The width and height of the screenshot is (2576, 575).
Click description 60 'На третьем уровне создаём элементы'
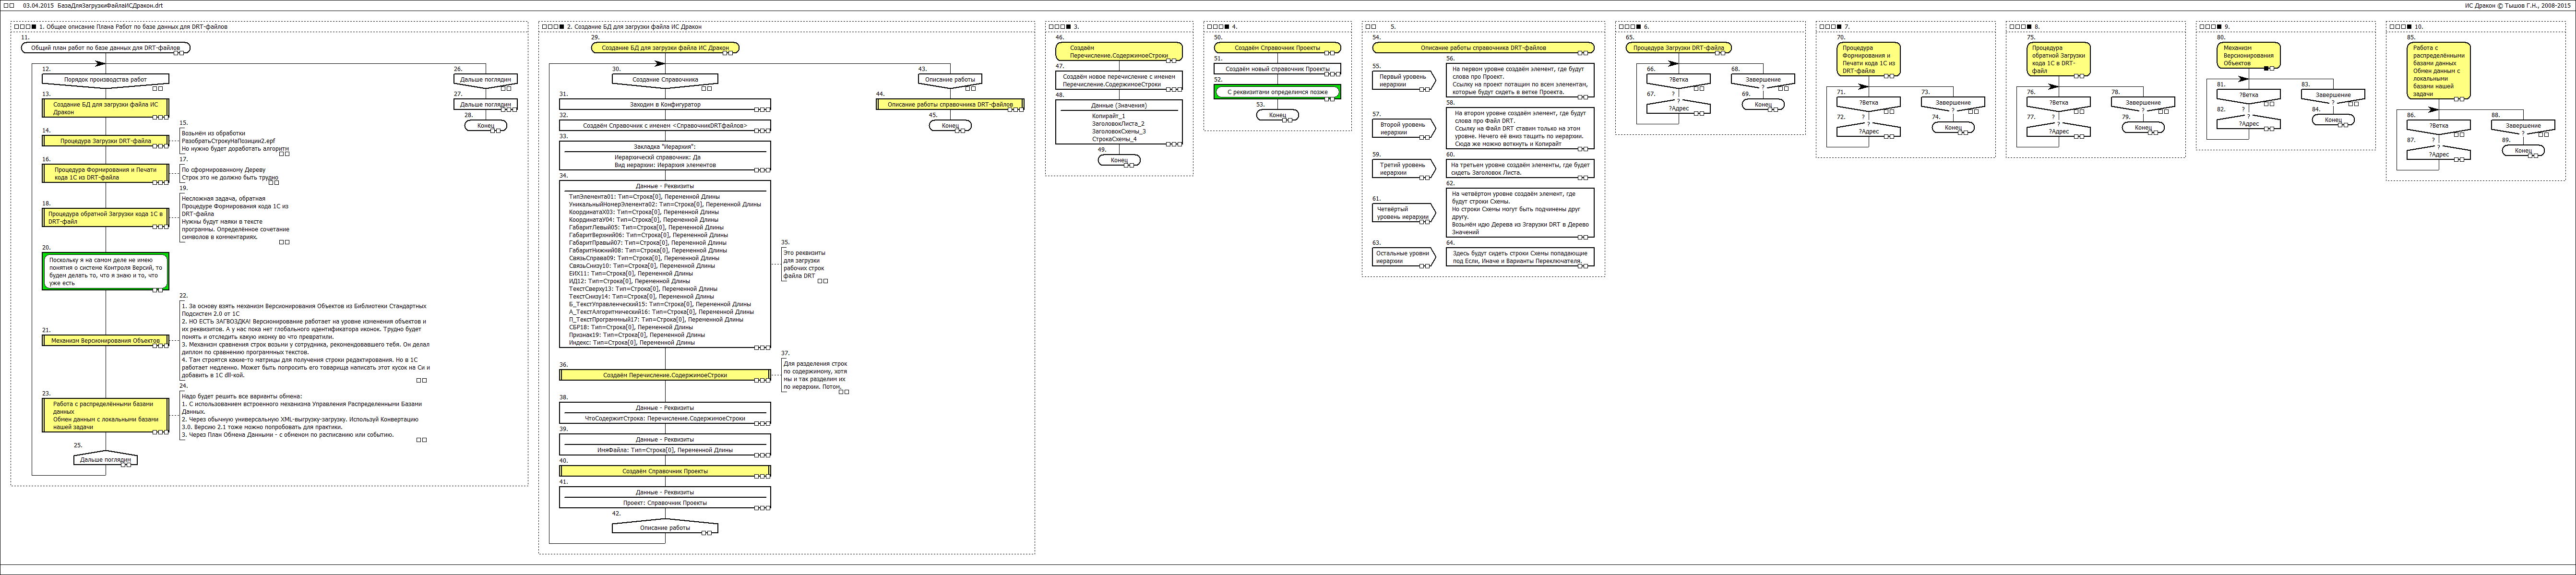pos(1520,168)
